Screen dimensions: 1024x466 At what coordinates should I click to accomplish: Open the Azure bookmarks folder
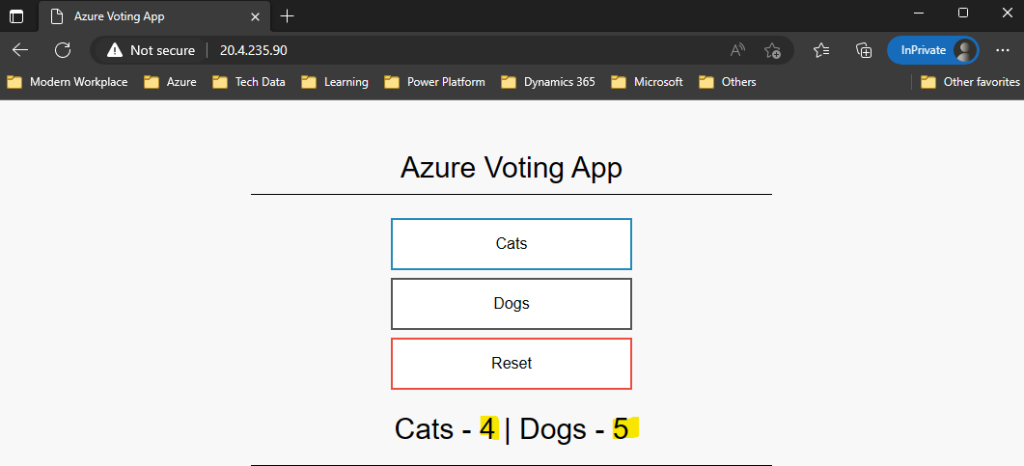tap(170, 82)
